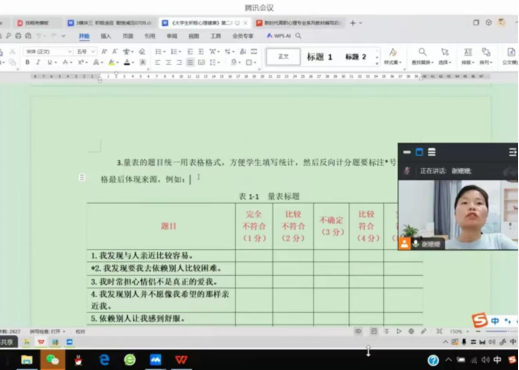
Task: Click the bulleted list icon
Action: point(159,51)
